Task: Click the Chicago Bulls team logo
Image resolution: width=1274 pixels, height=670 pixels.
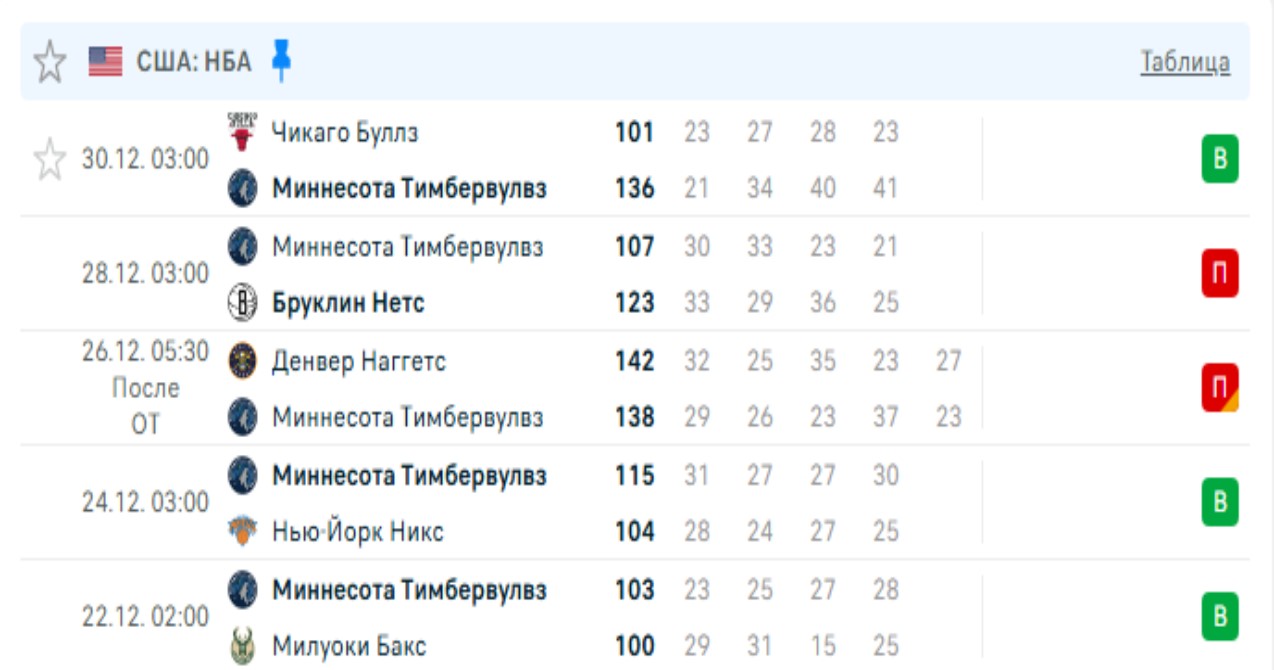Action: (x=242, y=132)
